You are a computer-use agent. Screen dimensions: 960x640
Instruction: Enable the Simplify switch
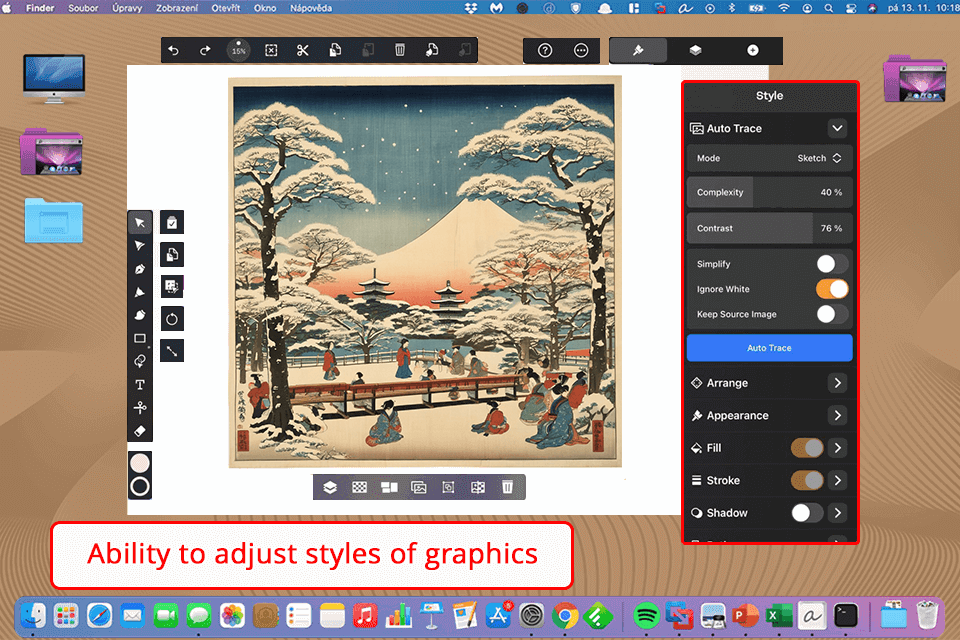click(x=832, y=264)
